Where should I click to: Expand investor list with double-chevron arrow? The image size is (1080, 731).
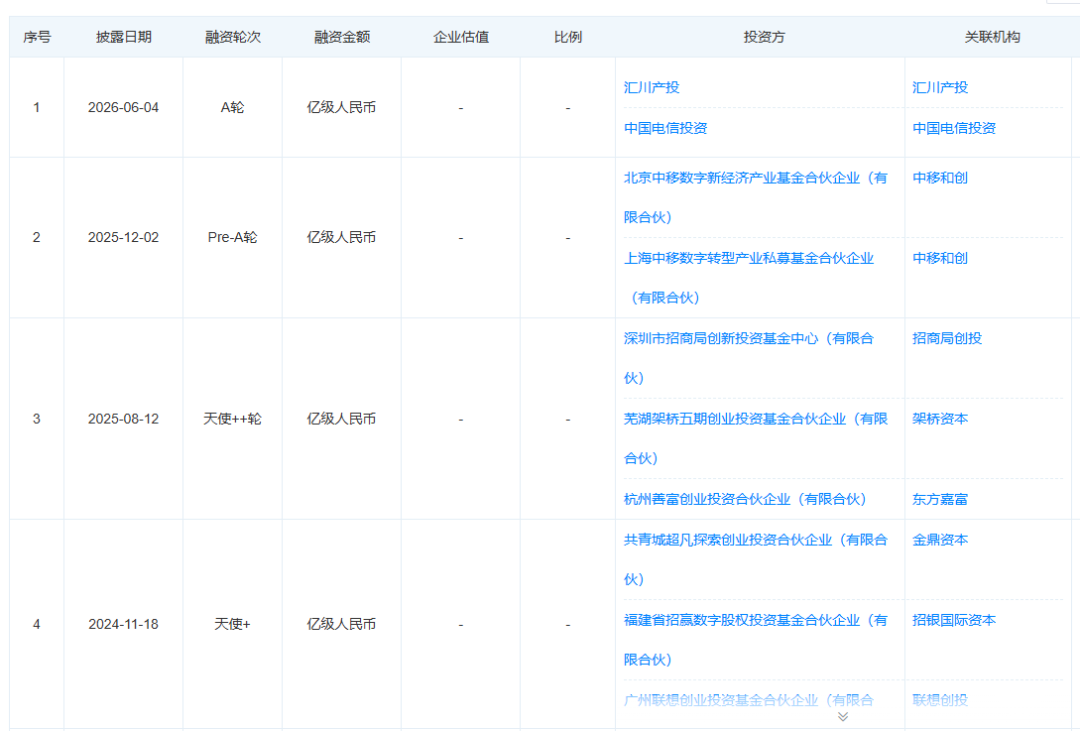pyautogui.click(x=842, y=717)
